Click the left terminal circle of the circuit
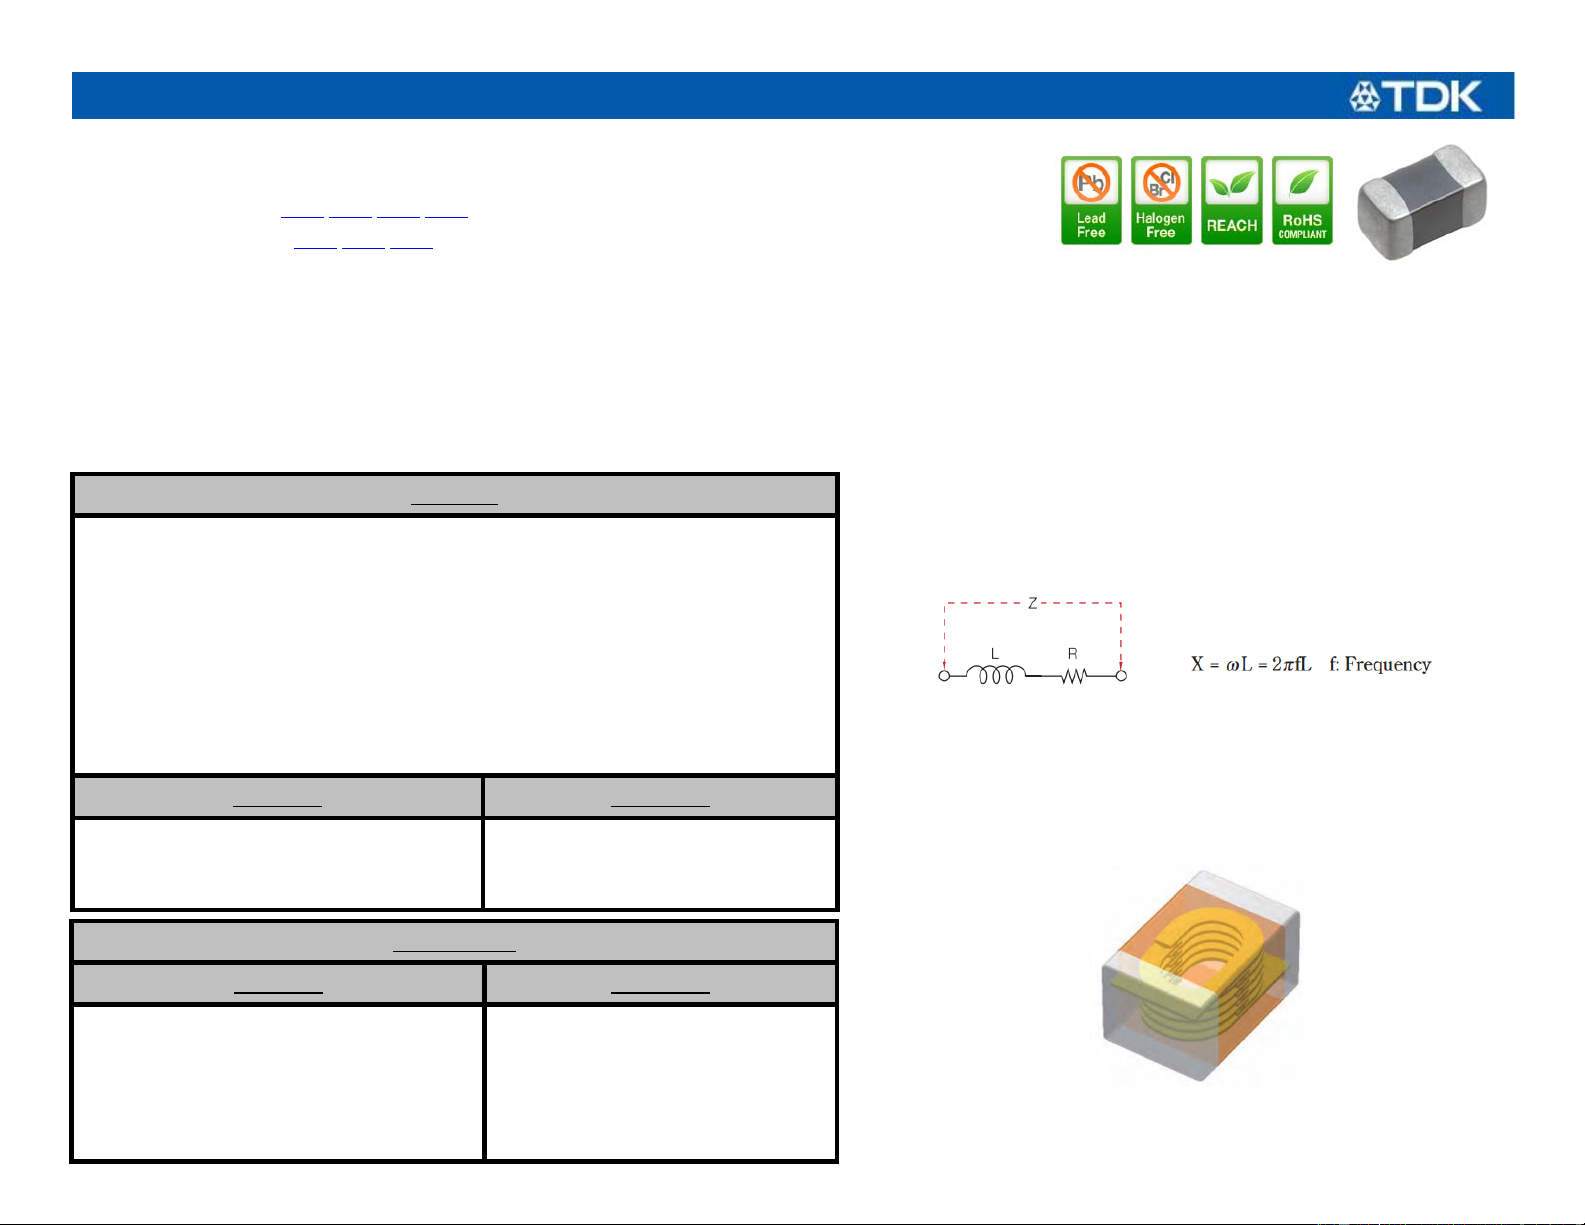 coord(944,676)
